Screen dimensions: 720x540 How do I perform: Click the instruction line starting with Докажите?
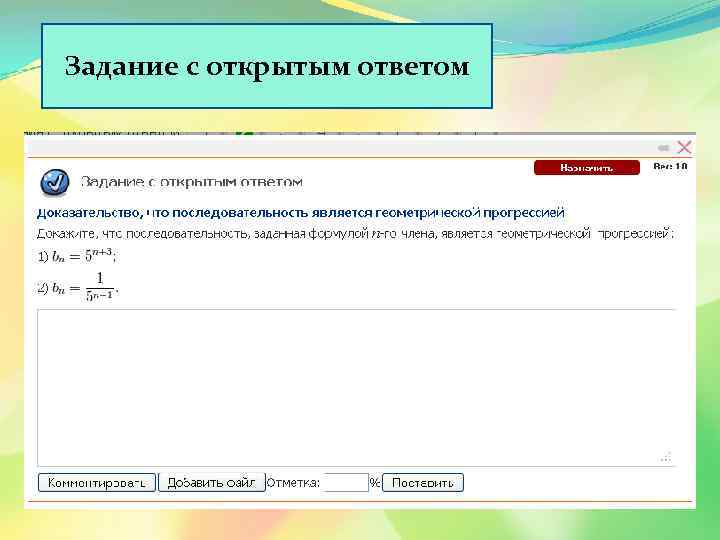click(355, 234)
